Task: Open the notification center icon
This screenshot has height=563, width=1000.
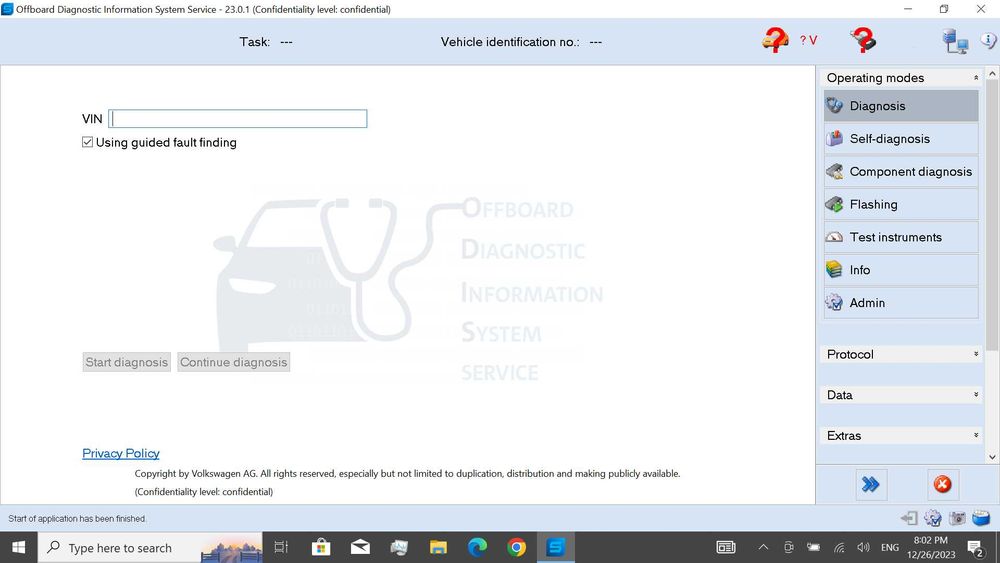Action: pos(975,547)
